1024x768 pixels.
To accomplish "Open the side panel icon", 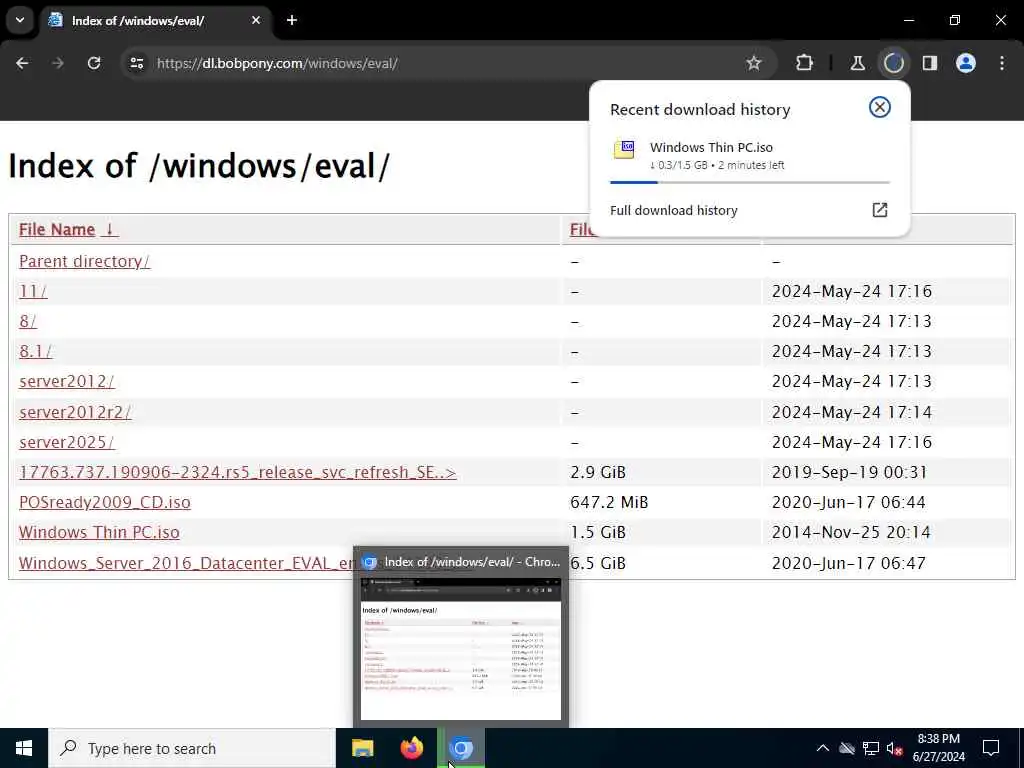I will pos(929,63).
